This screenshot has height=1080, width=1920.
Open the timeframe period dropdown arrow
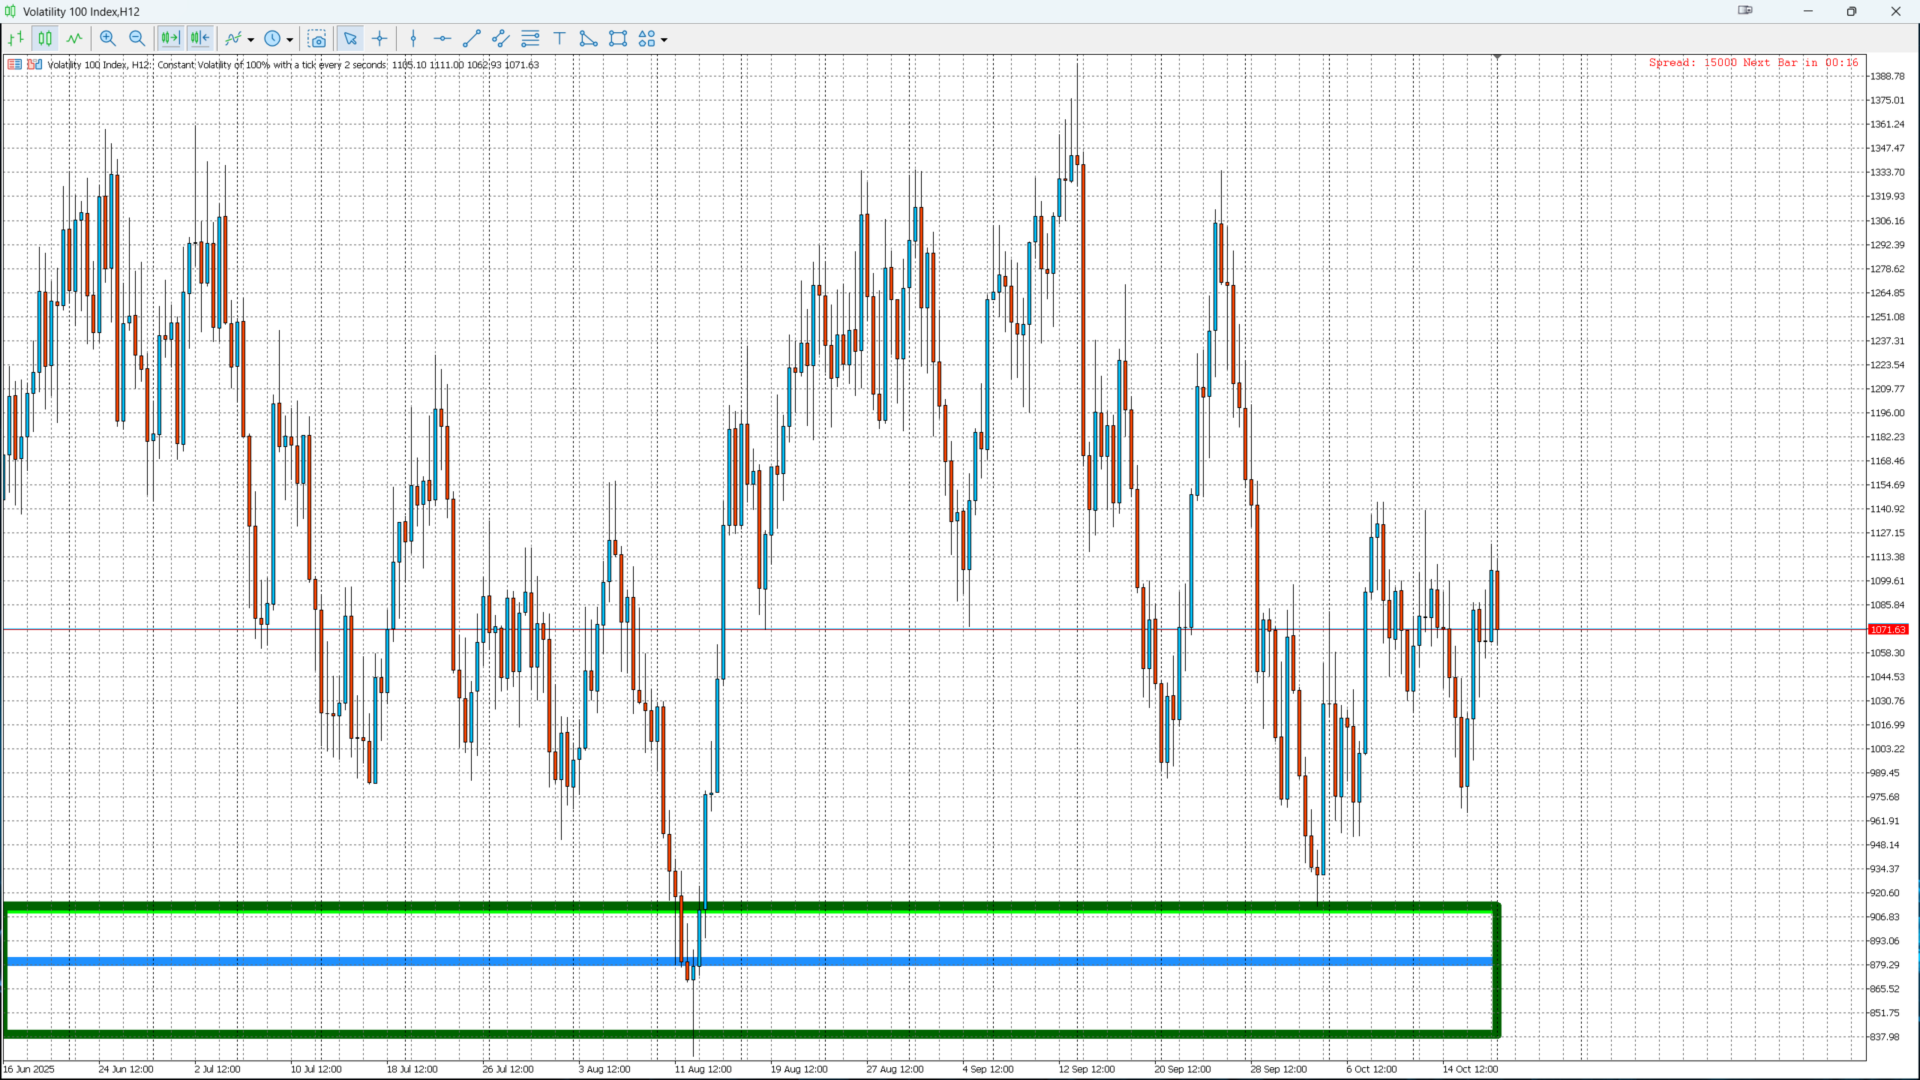[290, 40]
